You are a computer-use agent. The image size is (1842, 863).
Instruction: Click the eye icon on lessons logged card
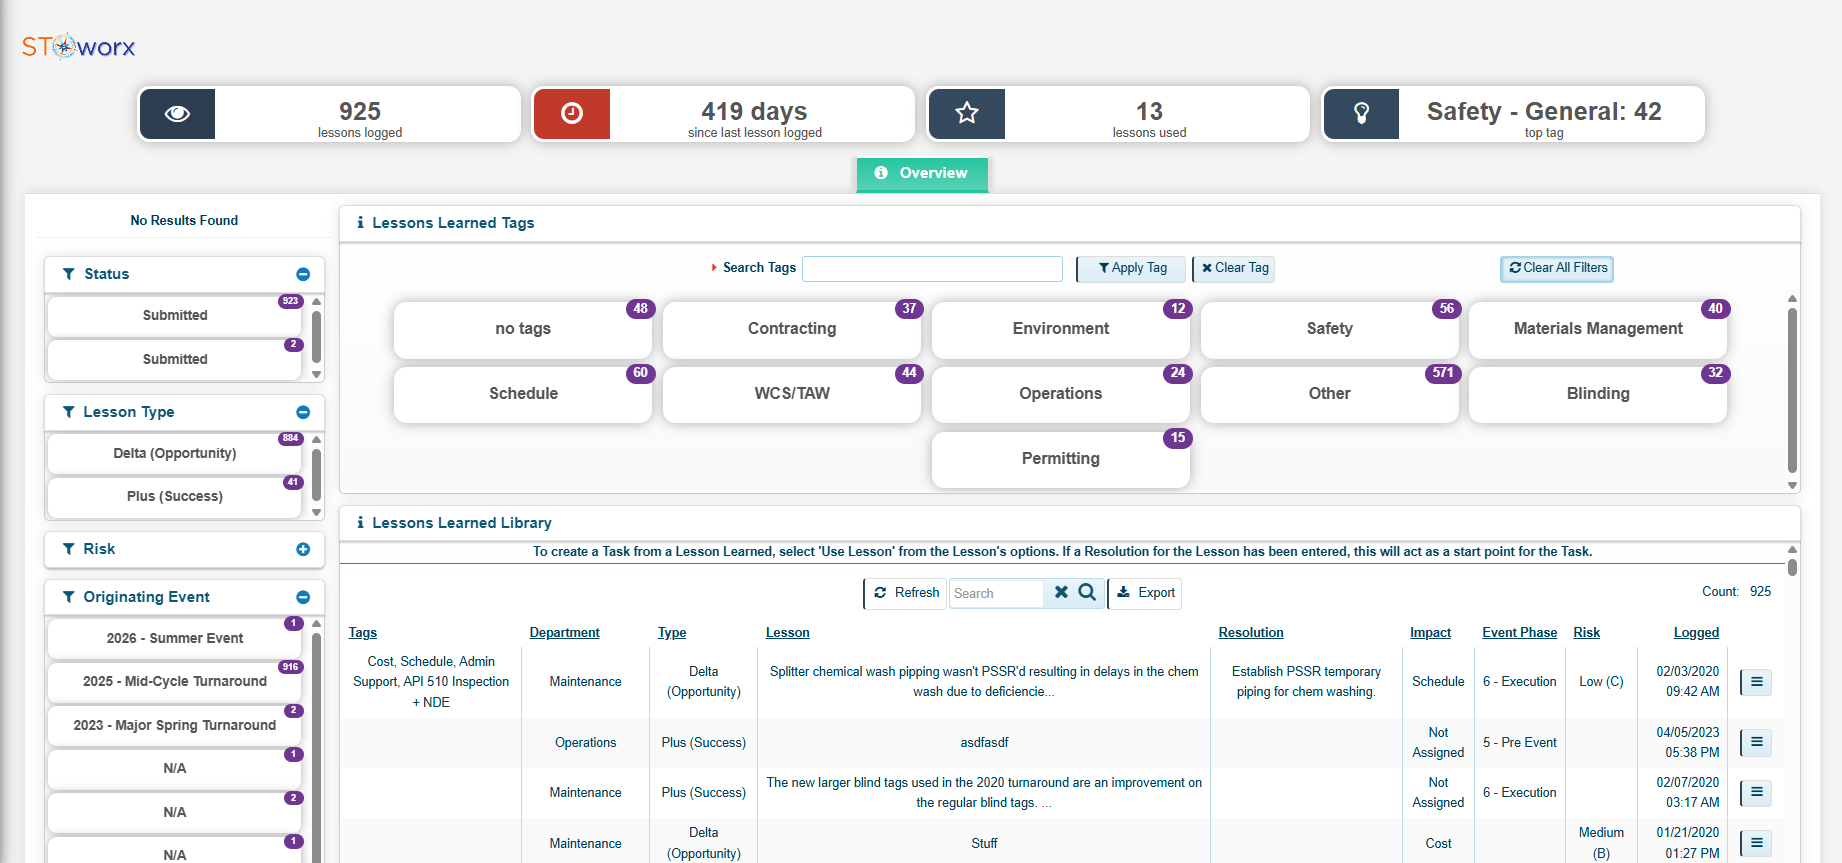point(177,114)
